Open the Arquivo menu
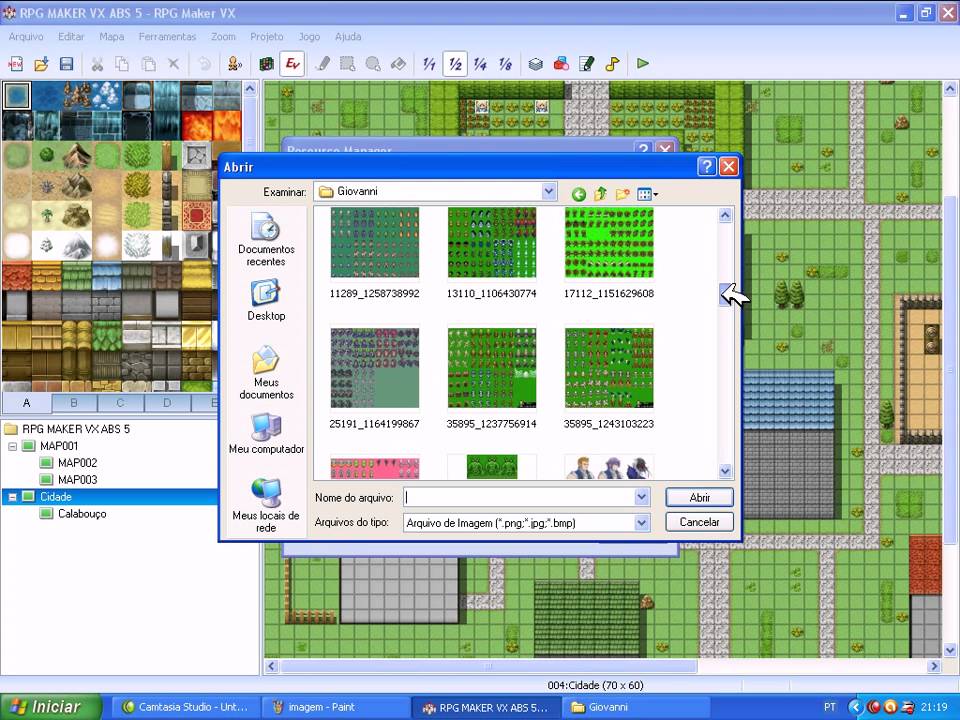This screenshot has width=960, height=720. [x=26, y=37]
